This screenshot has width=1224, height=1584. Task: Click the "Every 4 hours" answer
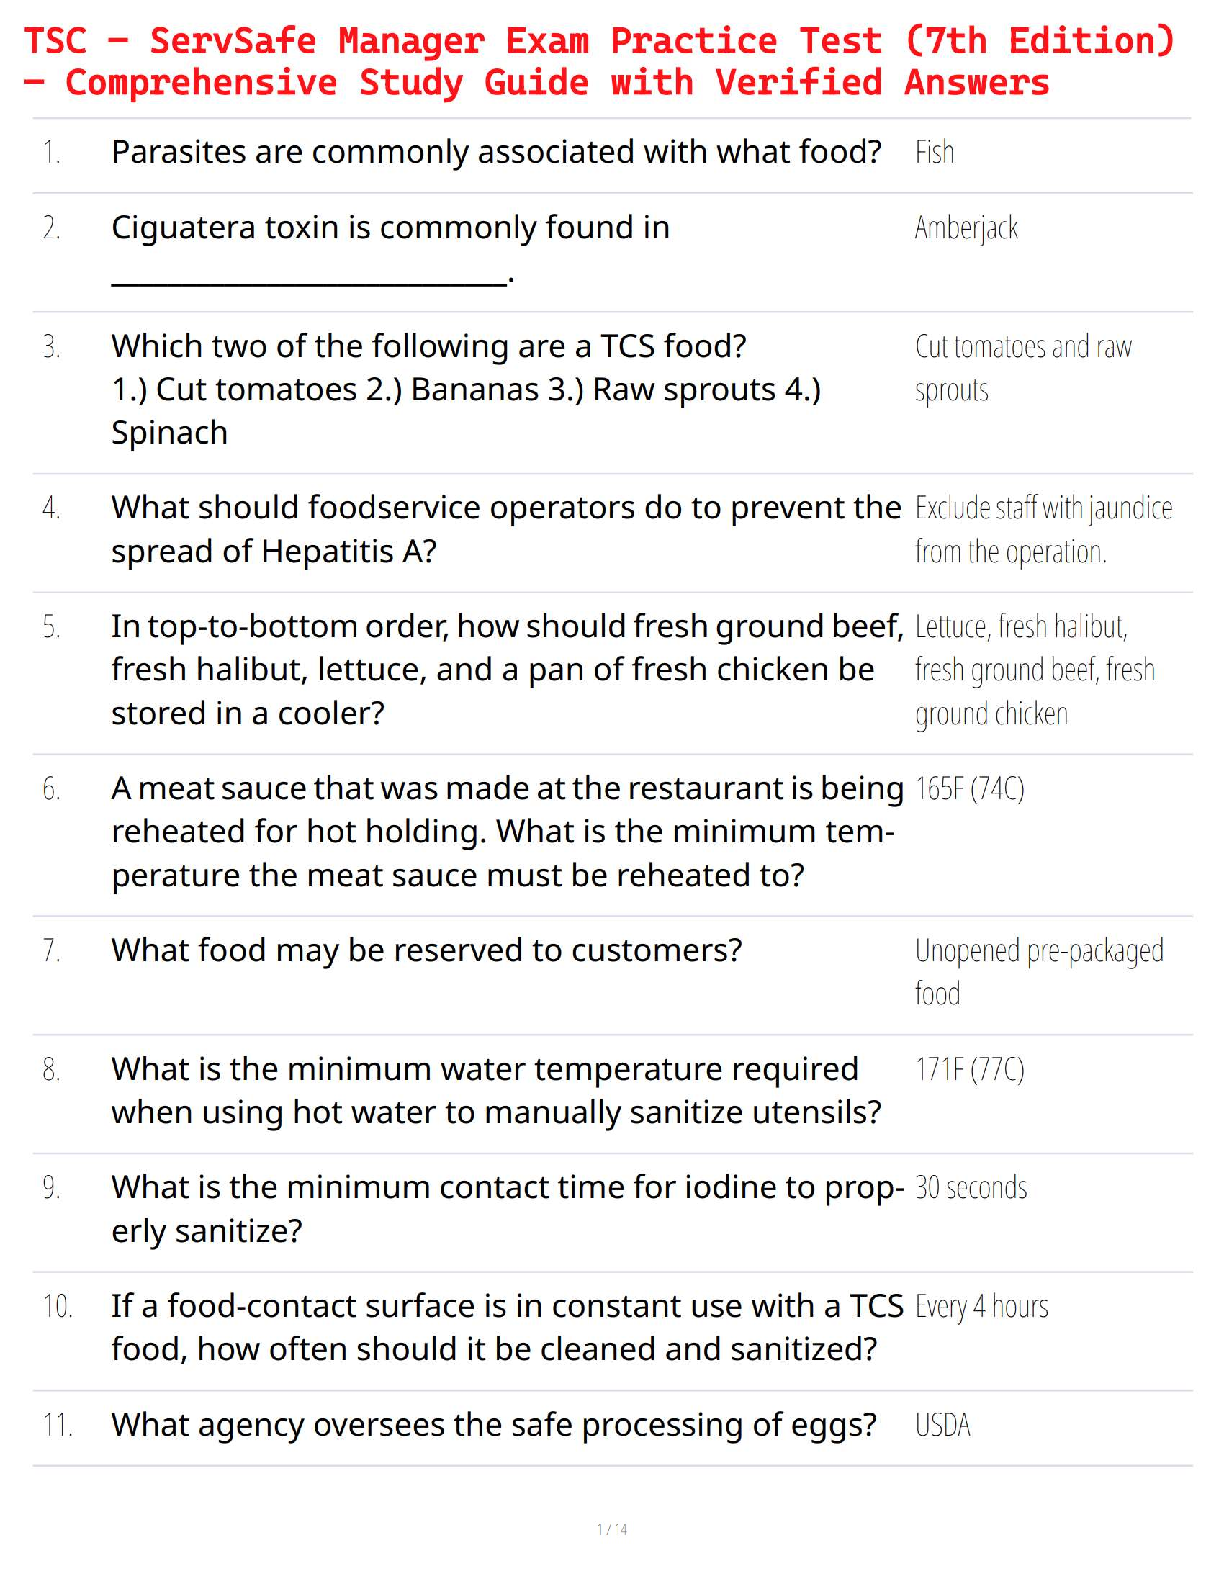981,1307
